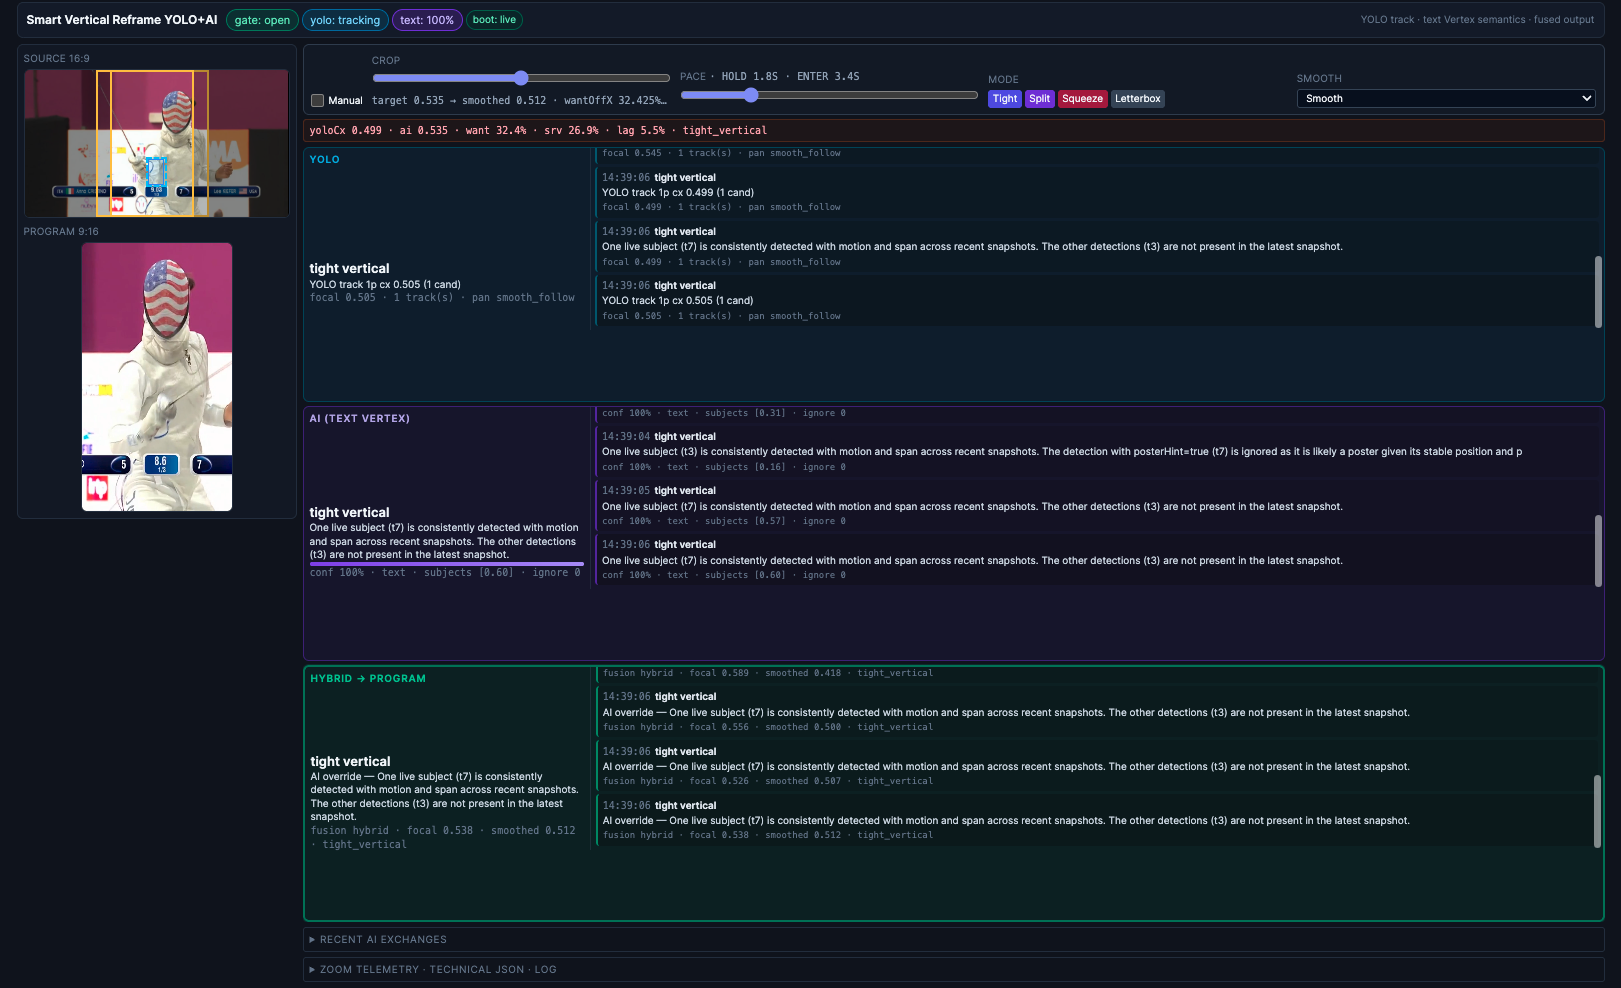Screen dimensions: 1621x988
Task: Adjust the PACE slider handle
Action: tap(751, 95)
